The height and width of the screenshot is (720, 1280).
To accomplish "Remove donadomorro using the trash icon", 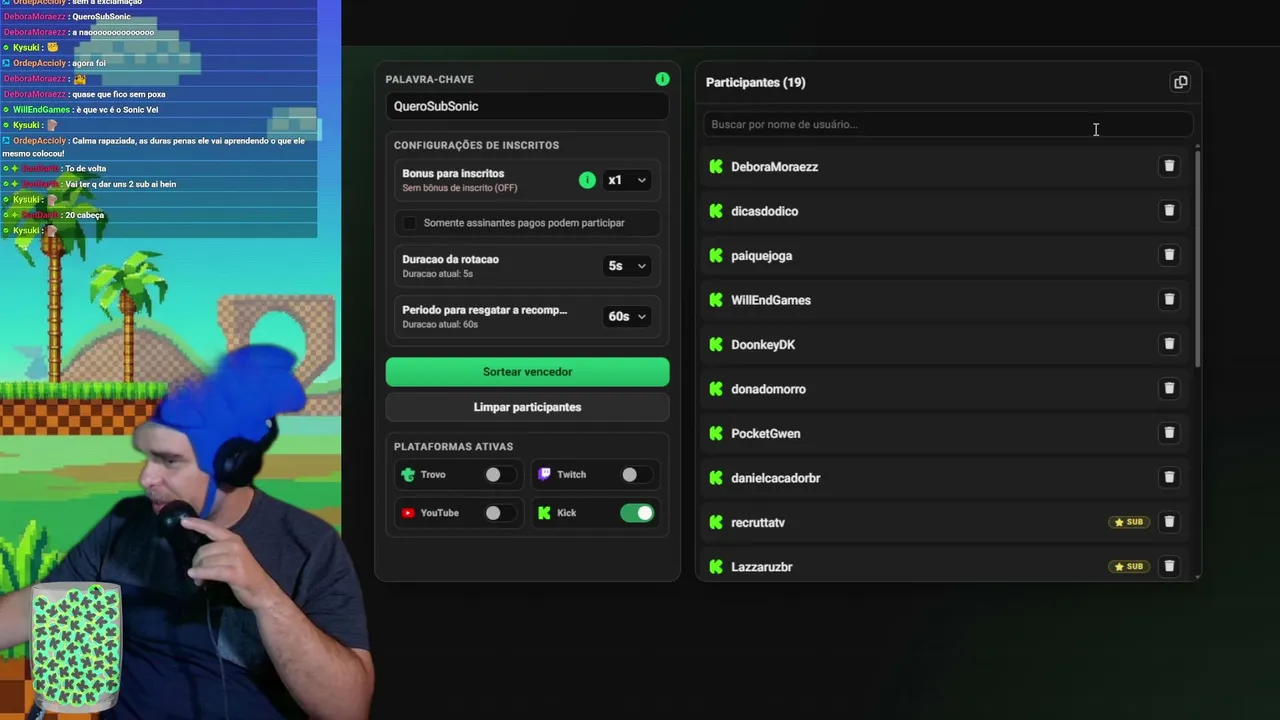I will (1169, 388).
